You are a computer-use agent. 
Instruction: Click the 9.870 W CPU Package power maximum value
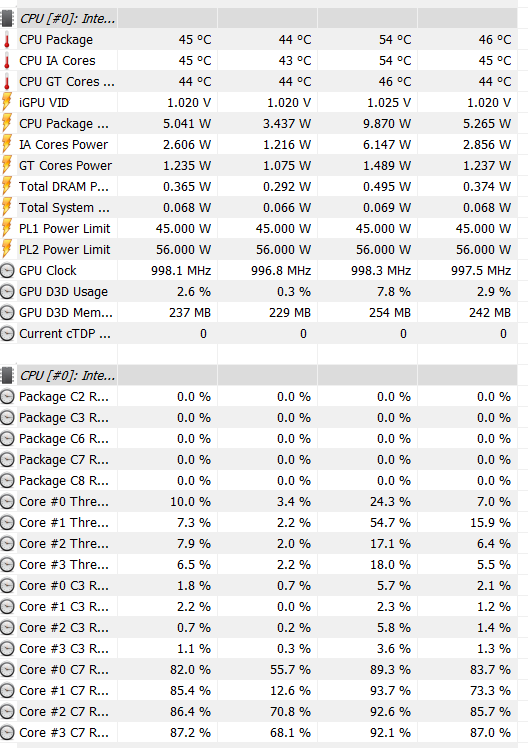tap(387, 124)
